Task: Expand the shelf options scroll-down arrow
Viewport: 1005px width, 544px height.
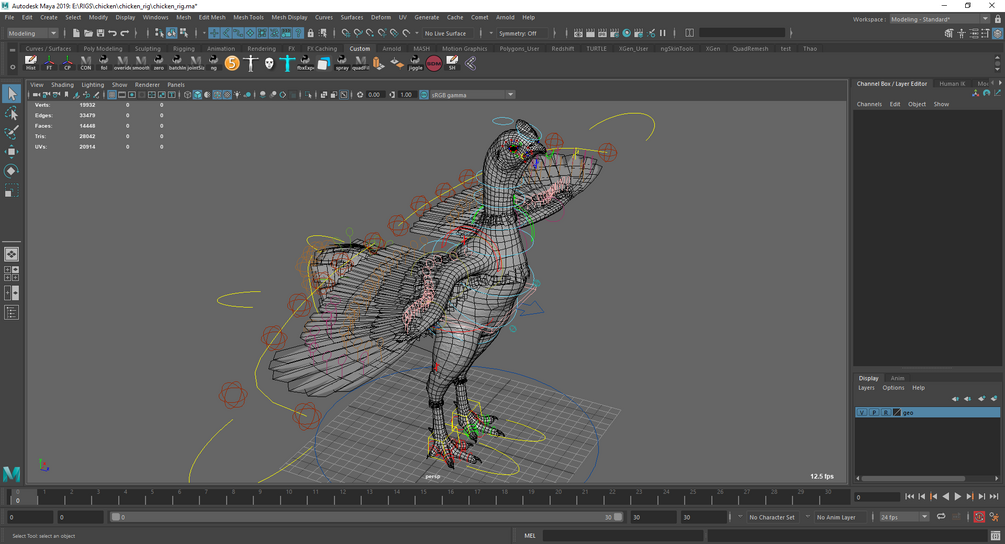Action: pos(997,69)
